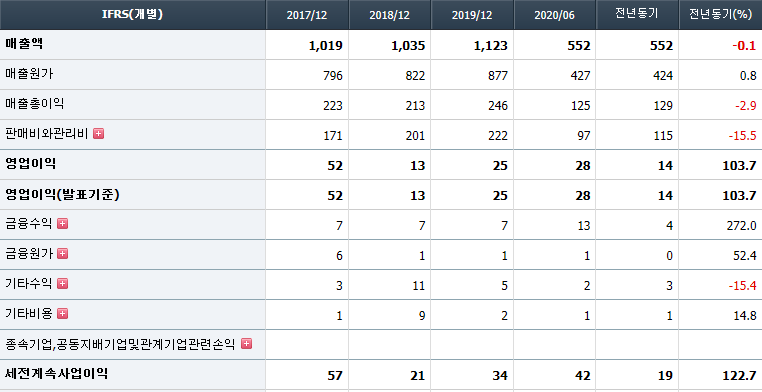Click 기타비용 change value 14.8
This screenshot has width=762, height=392.
745,316
